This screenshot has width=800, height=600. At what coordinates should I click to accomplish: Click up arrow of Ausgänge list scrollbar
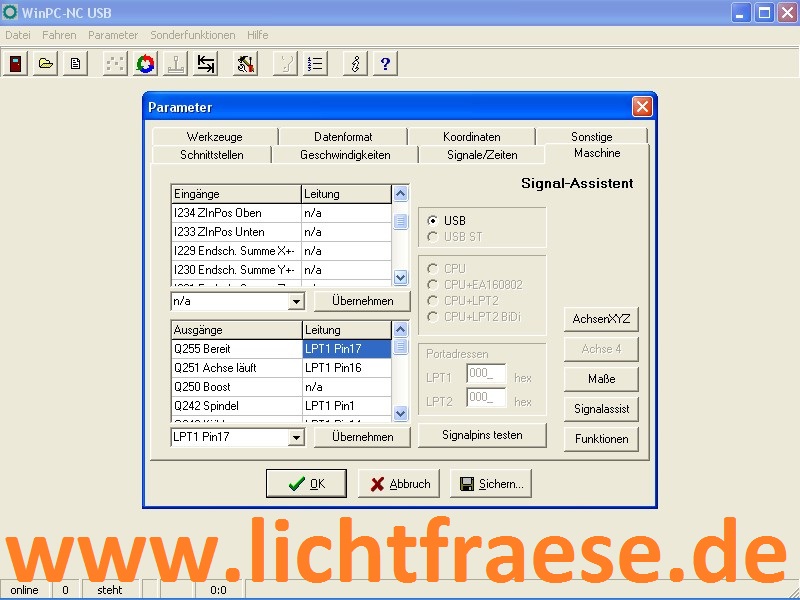coord(401,330)
